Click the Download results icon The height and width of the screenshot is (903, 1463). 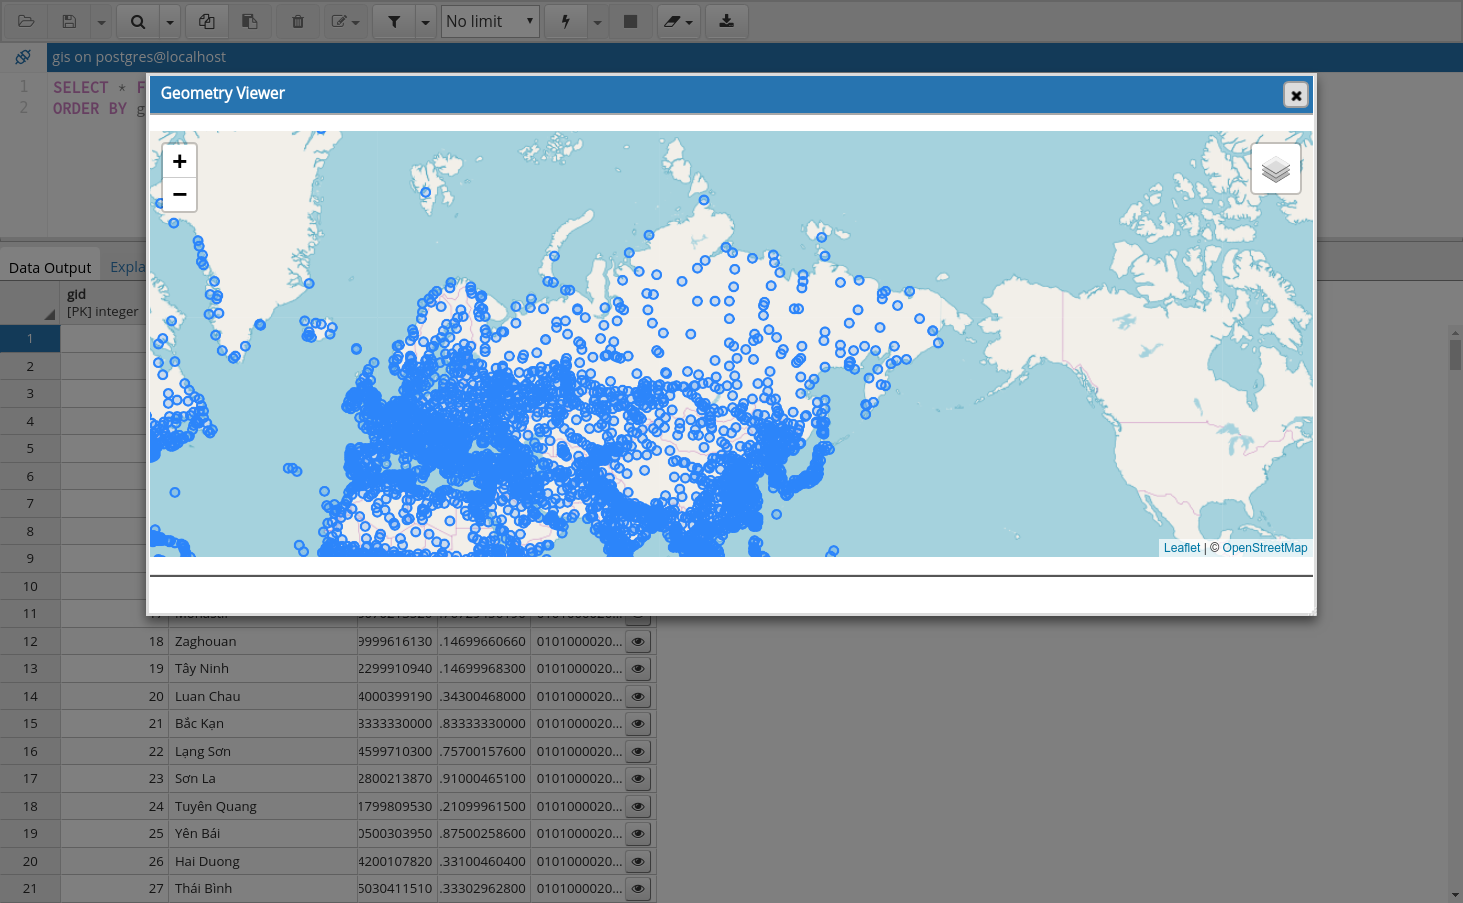727,21
